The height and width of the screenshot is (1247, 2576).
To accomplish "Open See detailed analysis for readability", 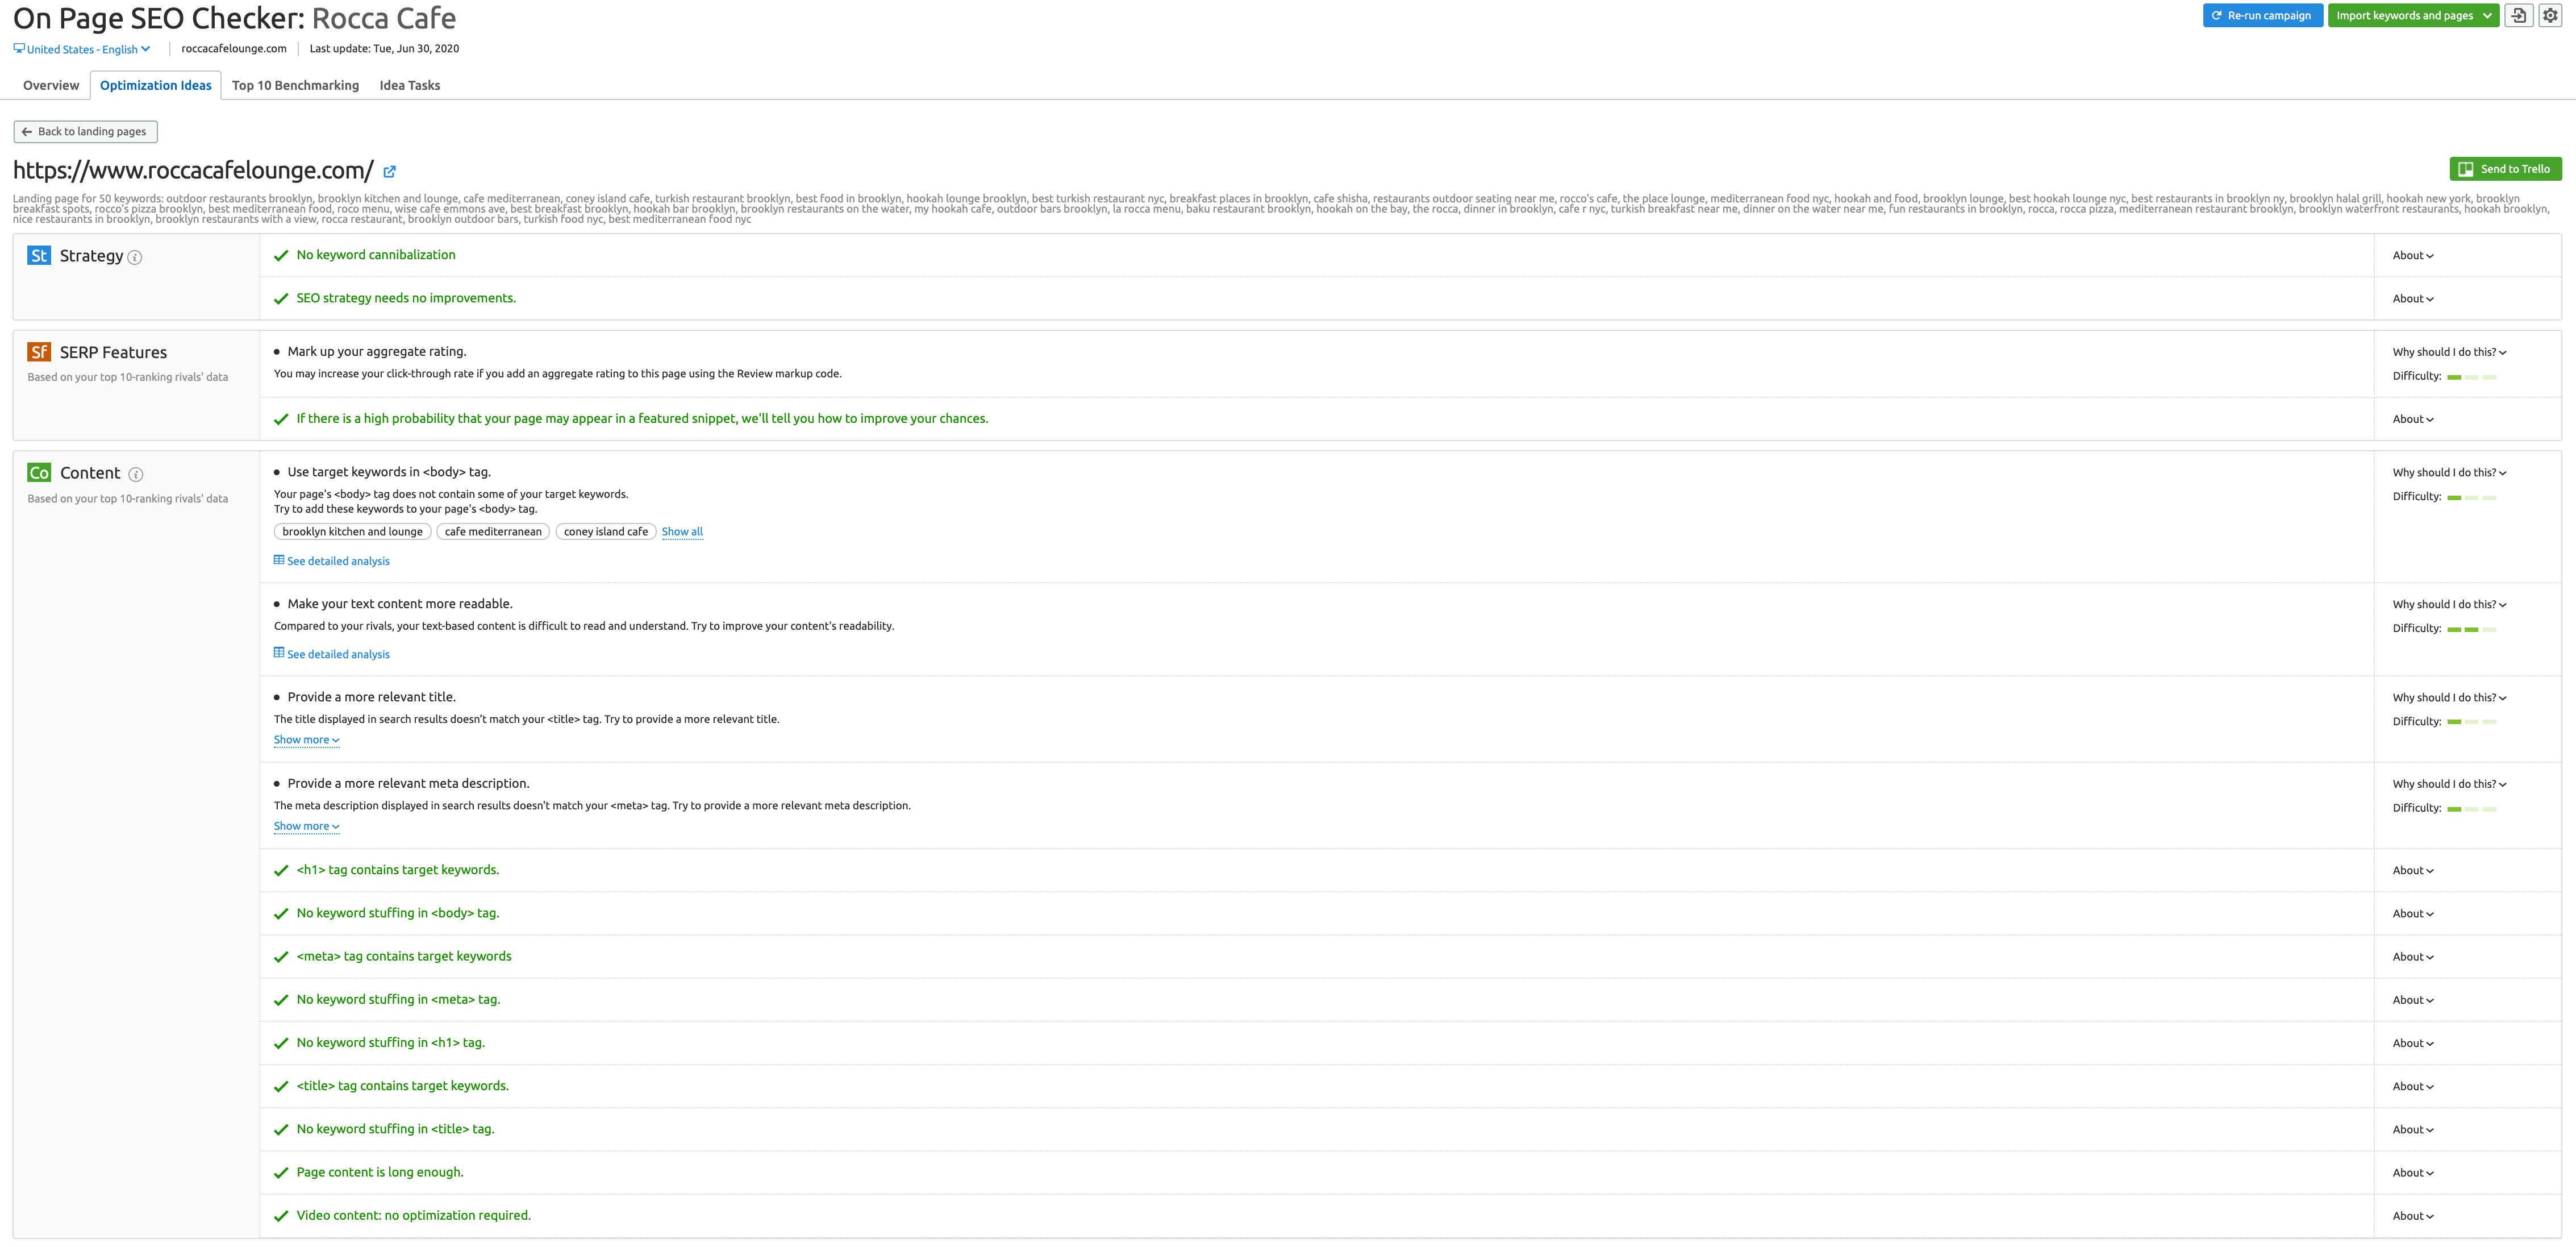I will pyautogui.click(x=332, y=654).
